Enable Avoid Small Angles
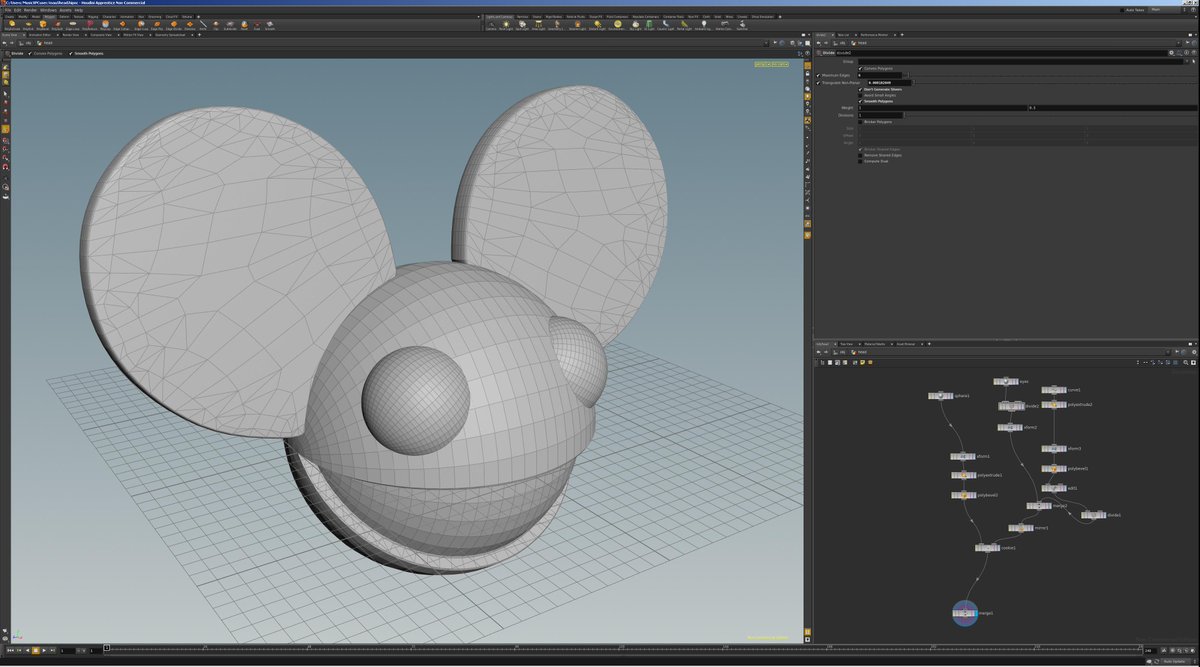Image resolution: width=1200 pixels, height=667 pixels. [x=860, y=95]
